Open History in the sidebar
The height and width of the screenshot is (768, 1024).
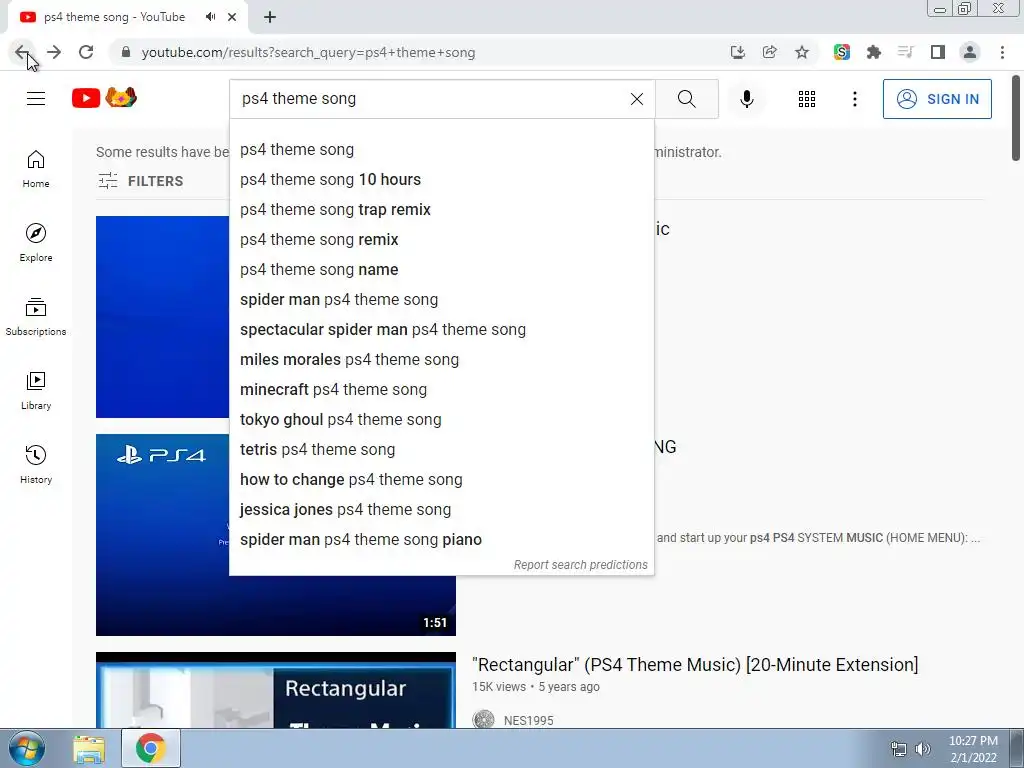tap(36, 464)
